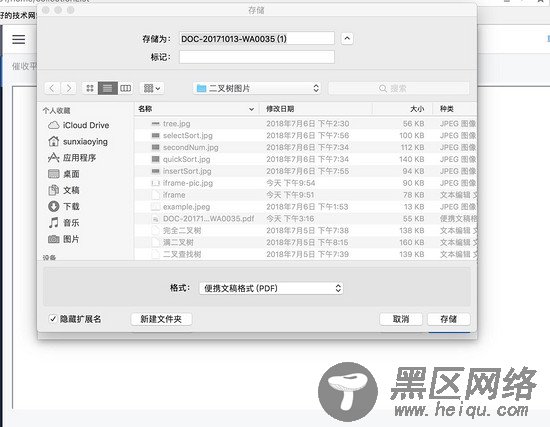Open iCloud Drive in sidebar
The image size is (550, 427).
[79, 125]
